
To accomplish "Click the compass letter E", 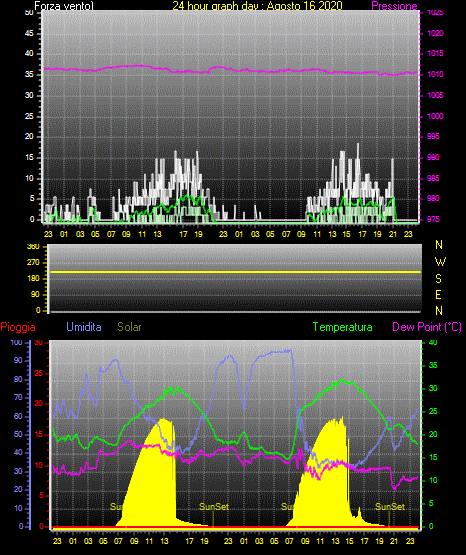I will click(438, 294).
